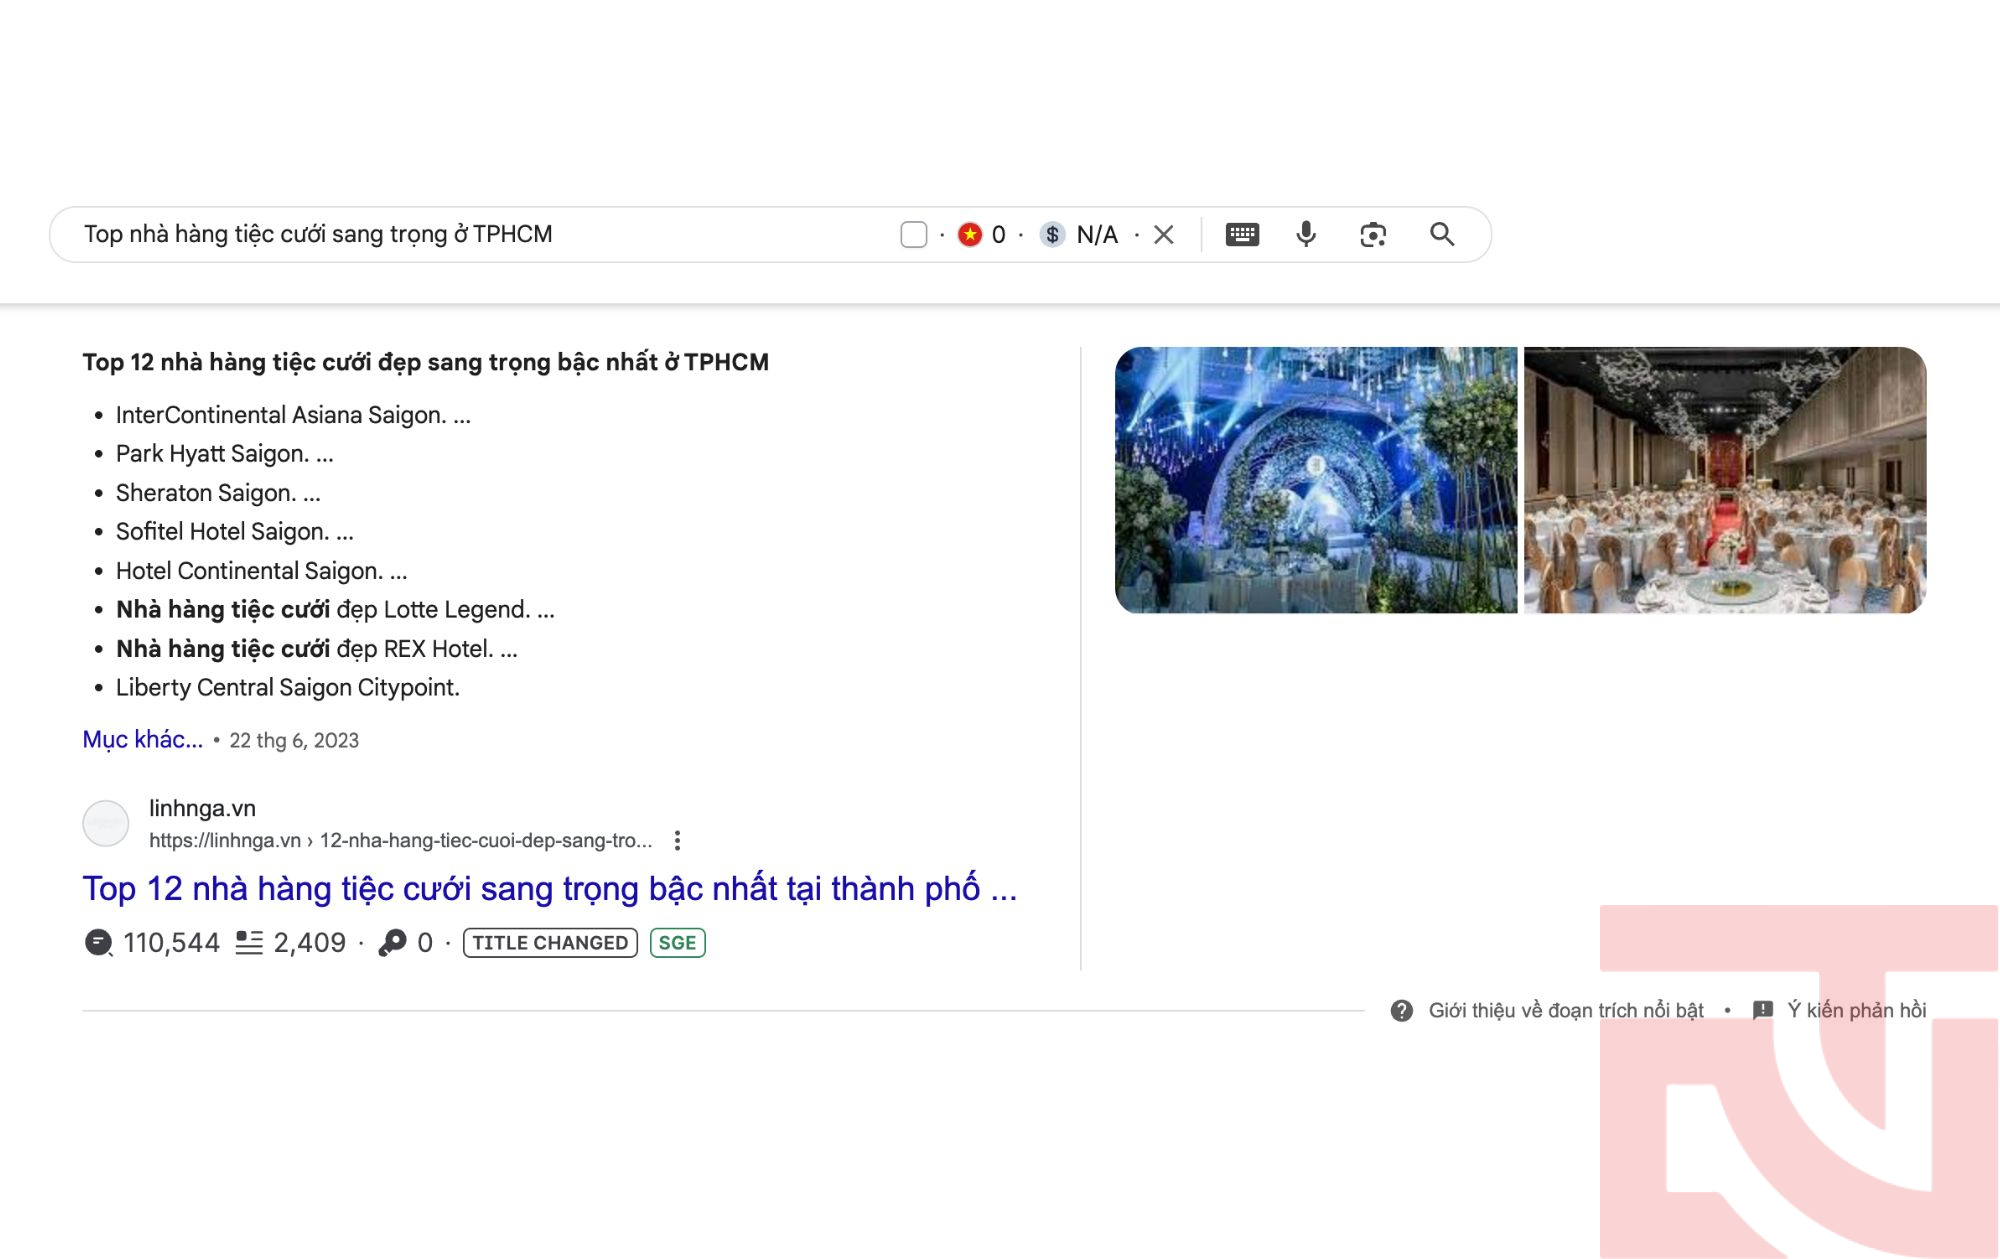Click the key icon for keywords
The height and width of the screenshot is (1259, 2000).
click(x=392, y=943)
